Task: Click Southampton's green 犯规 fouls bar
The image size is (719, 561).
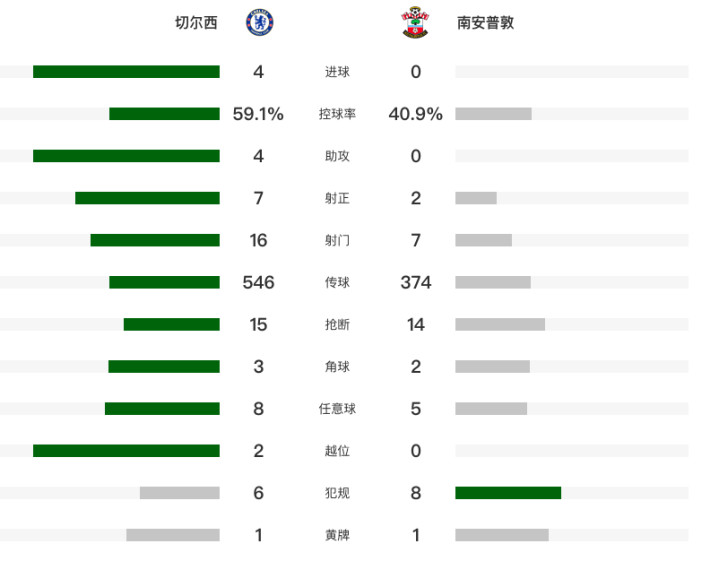Action: tap(508, 493)
